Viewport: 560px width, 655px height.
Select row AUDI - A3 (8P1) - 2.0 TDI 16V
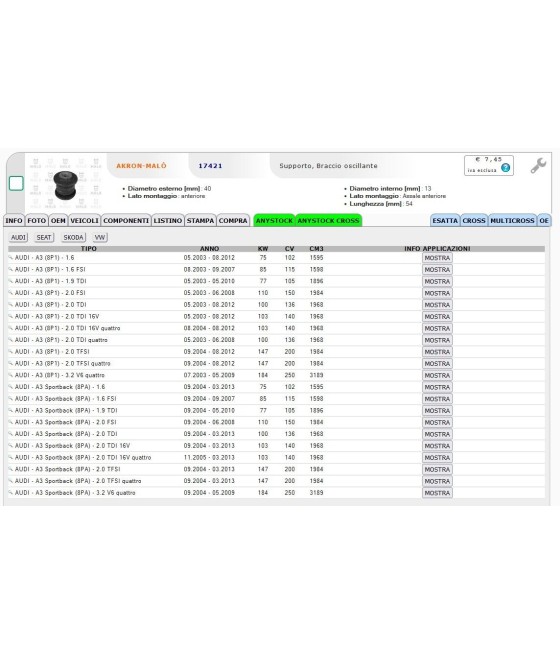tap(276, 317)
